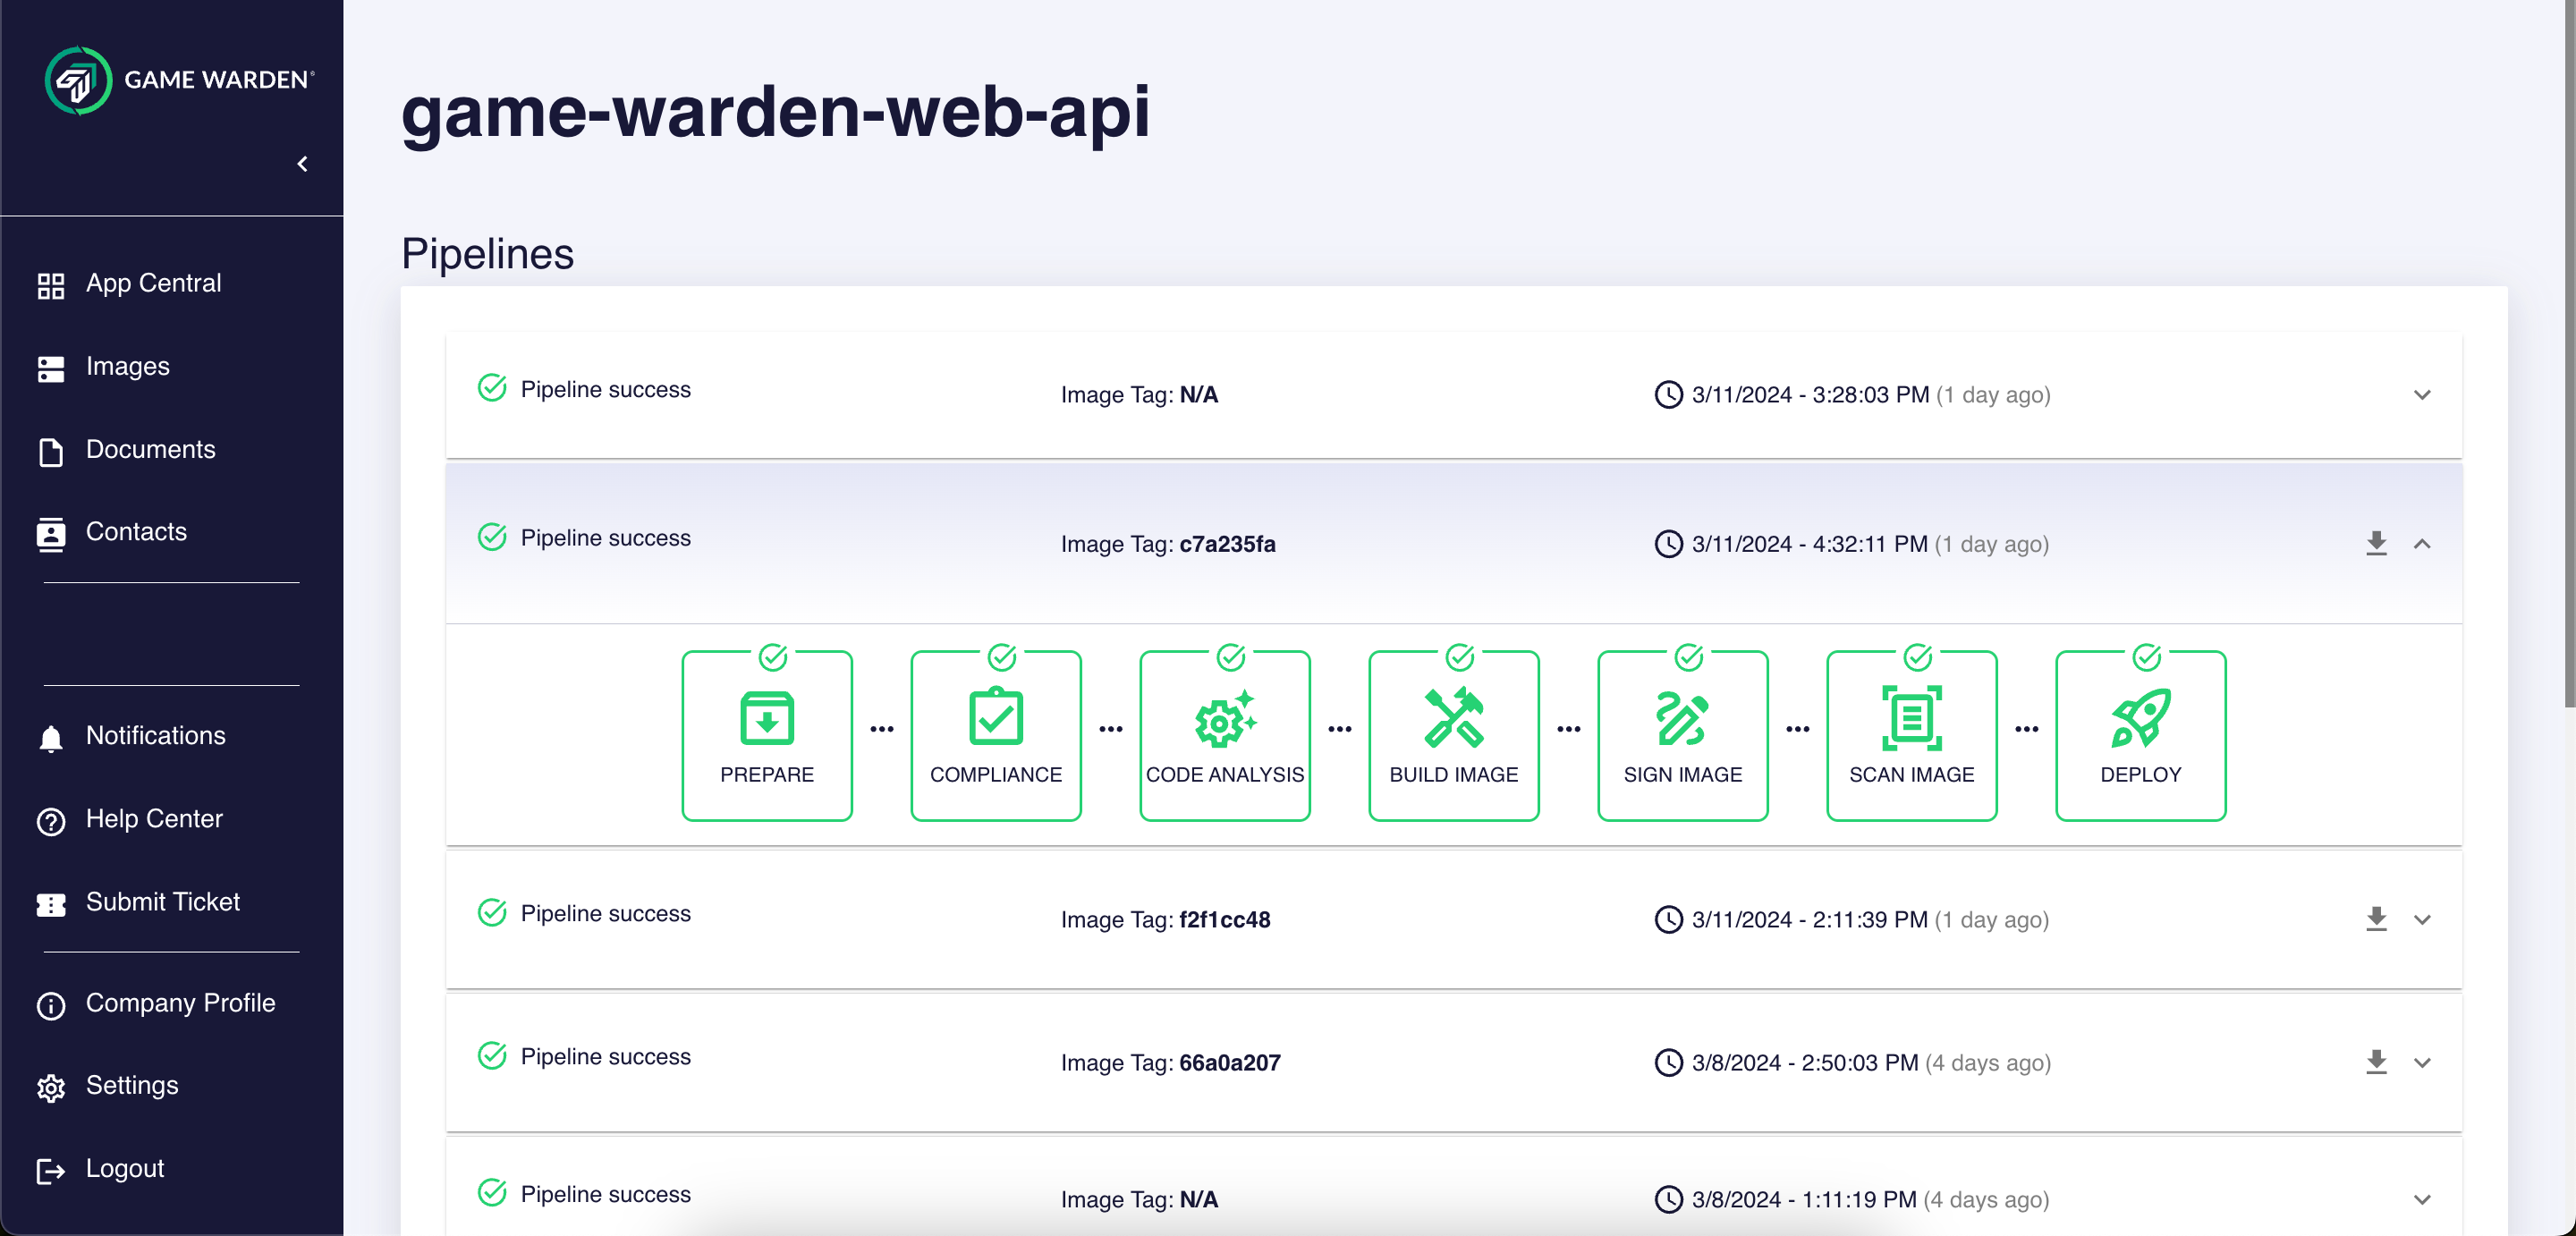Select the SIGN IMAGE stage
The image size is (2576, 1236).
point(1683,735)
